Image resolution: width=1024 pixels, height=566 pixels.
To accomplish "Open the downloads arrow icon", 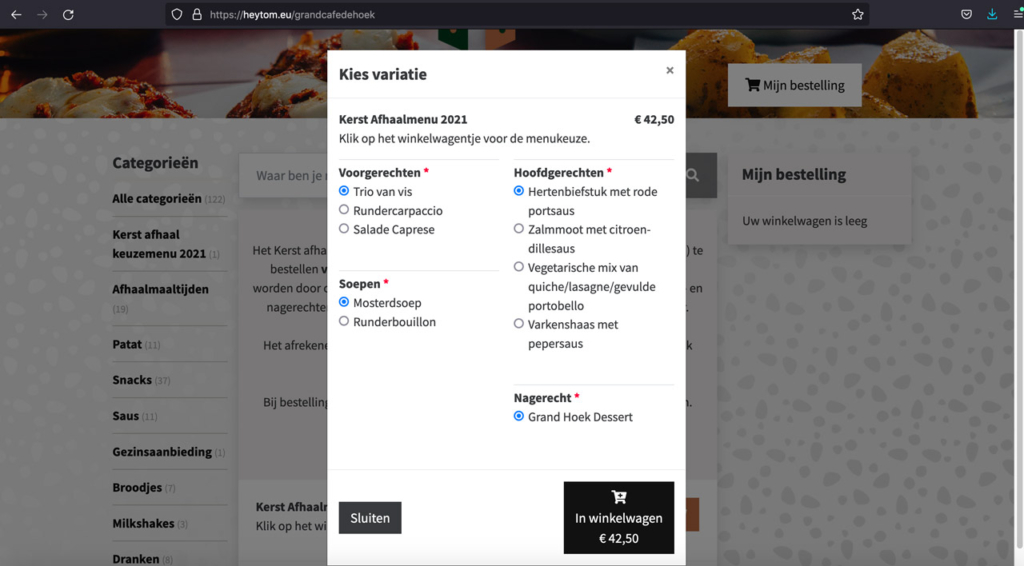I will coord(992,14).
